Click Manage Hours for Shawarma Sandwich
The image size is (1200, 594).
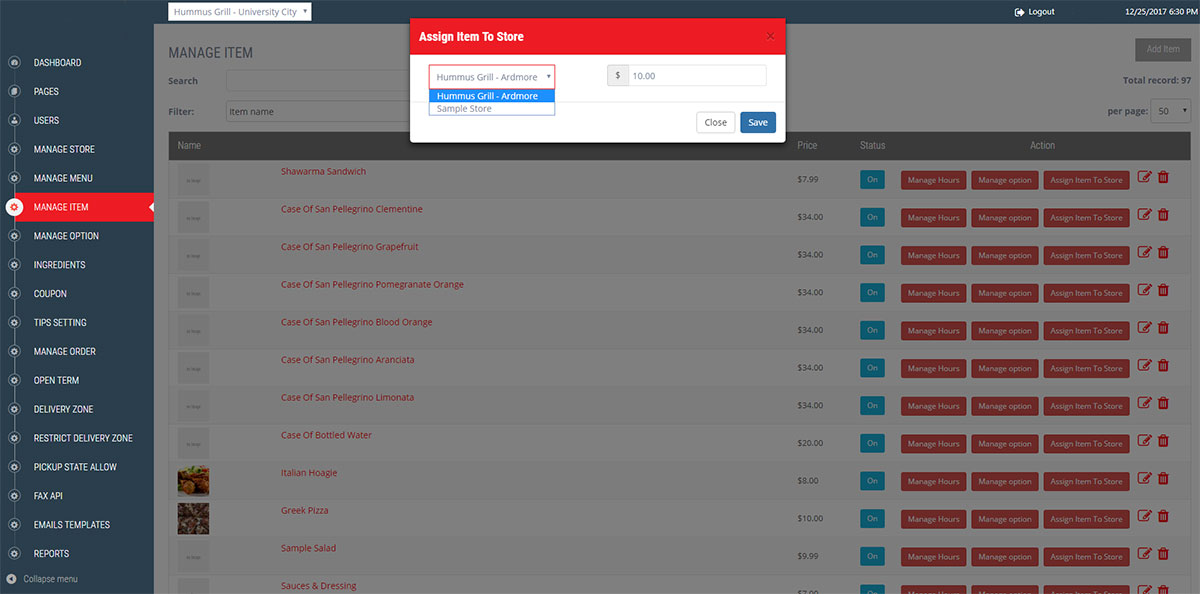click(x=934, y=180)
